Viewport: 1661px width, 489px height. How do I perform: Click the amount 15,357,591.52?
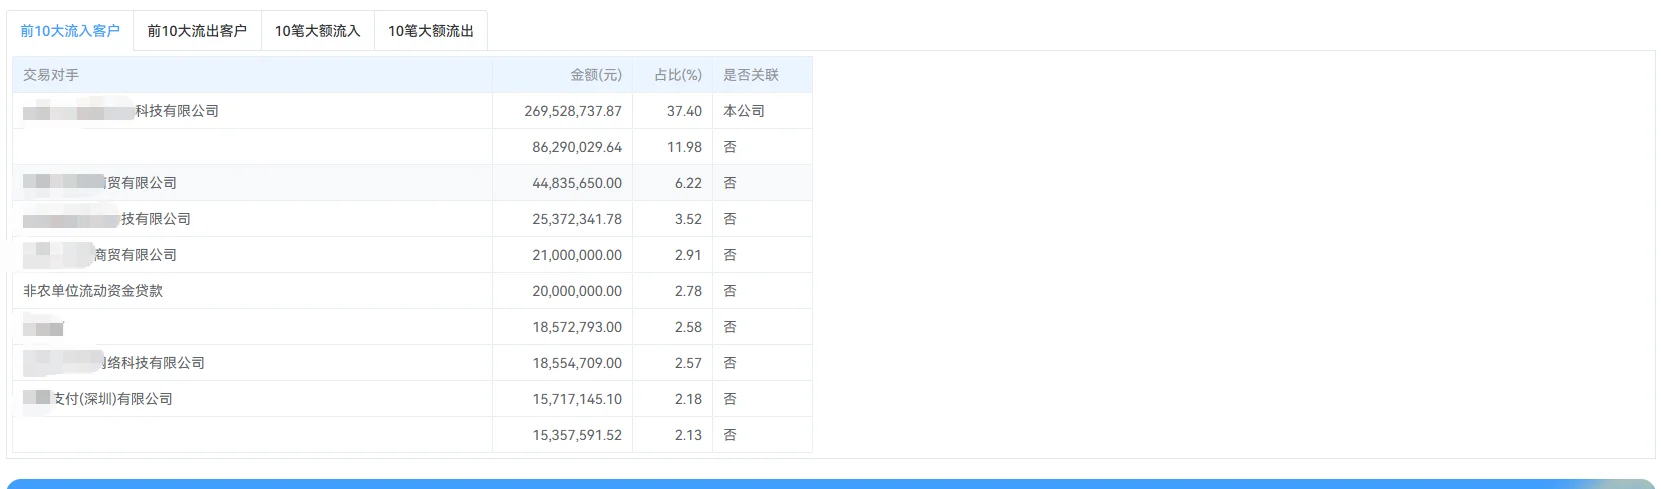click(x=577, y=435)
